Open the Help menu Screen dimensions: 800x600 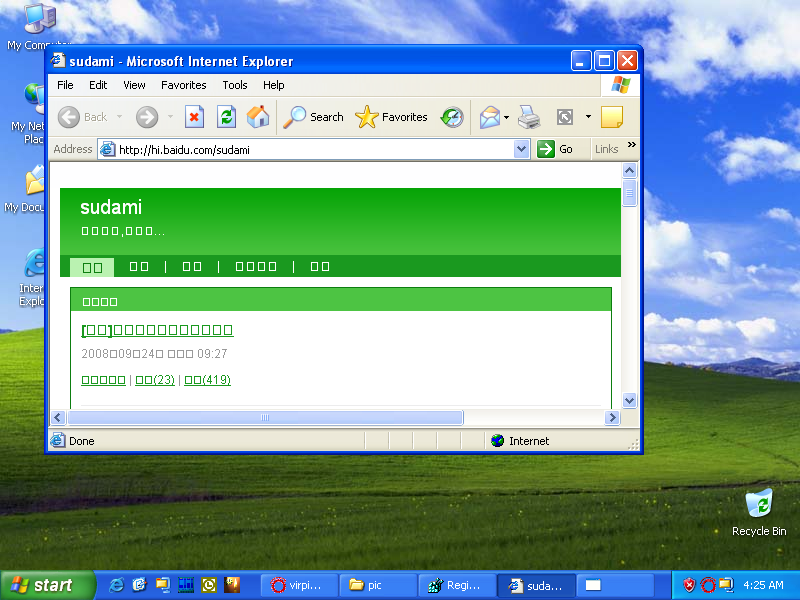coord(273,85)
